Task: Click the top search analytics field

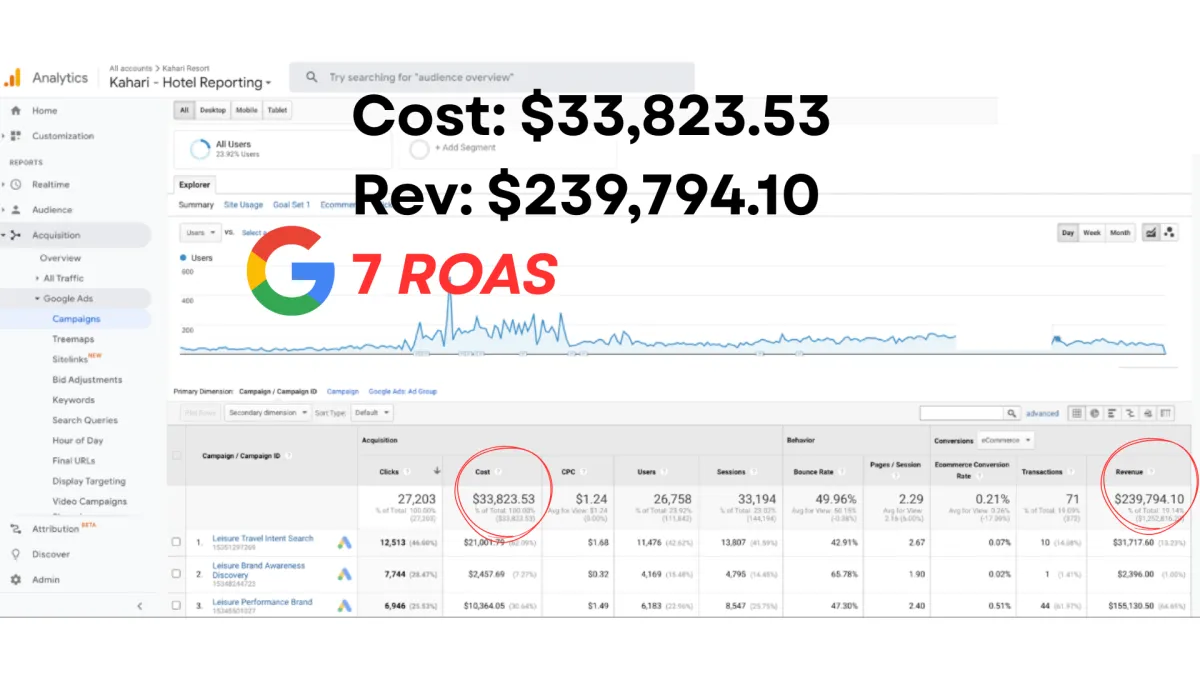Action: (x=492, y=77)
